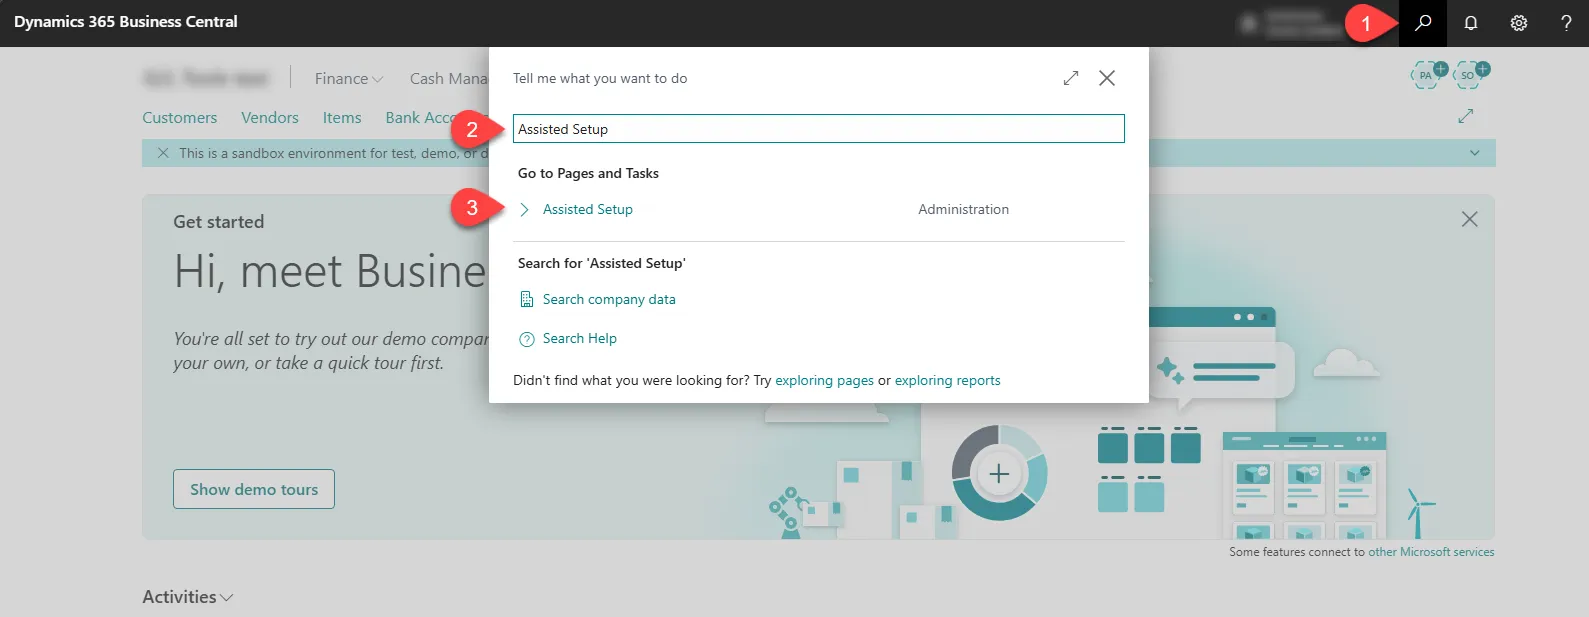Open the other Microsoft services link
The width and height of the screenshot is (1589, 617).
pos(1431,552)
